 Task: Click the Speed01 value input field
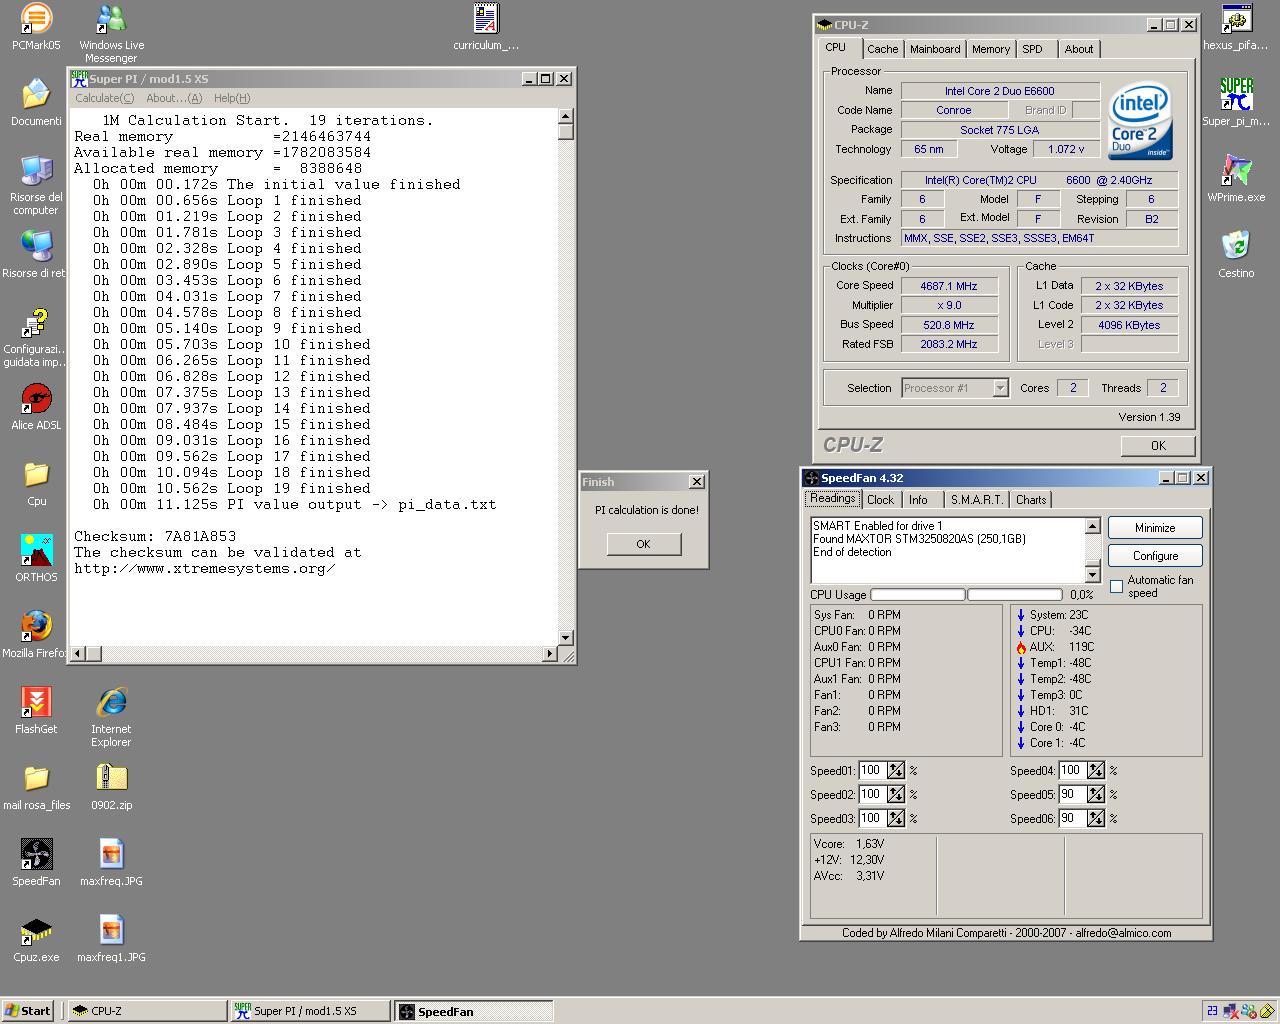pos(872,771)
